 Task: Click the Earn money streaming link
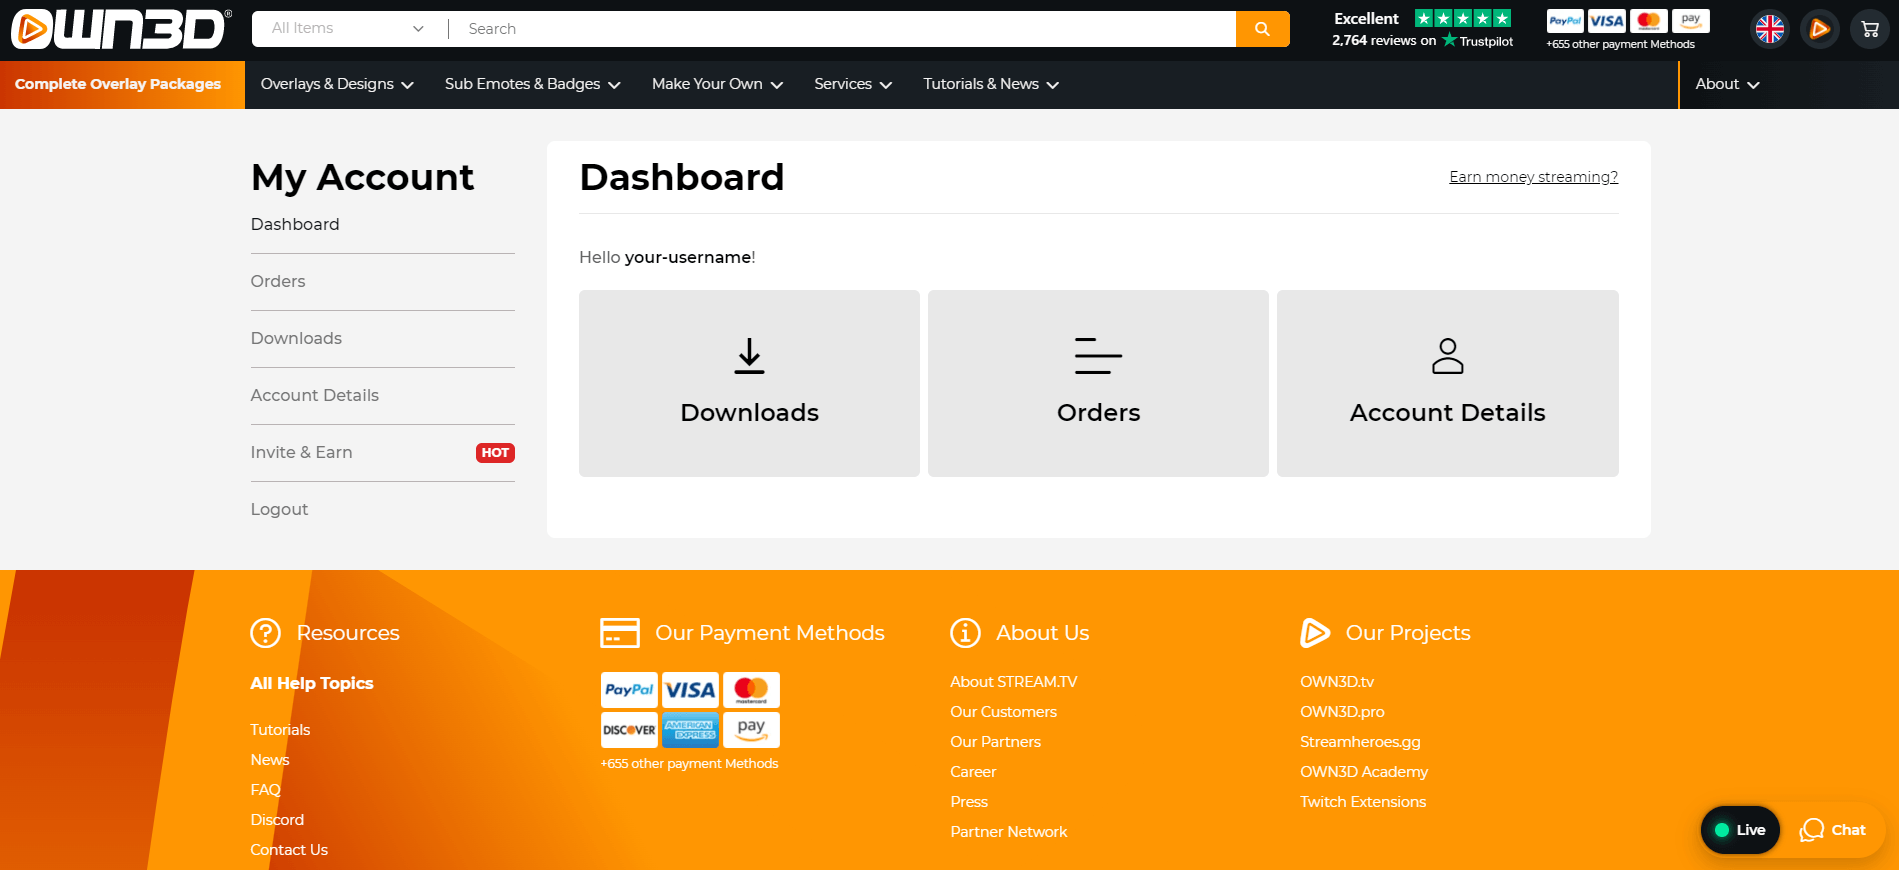pos(1533,177)
